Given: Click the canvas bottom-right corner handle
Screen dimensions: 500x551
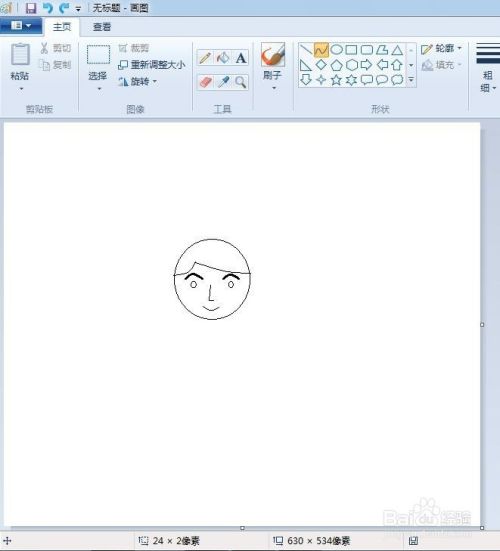Looking at the screenshot, I should click(482, 528).
